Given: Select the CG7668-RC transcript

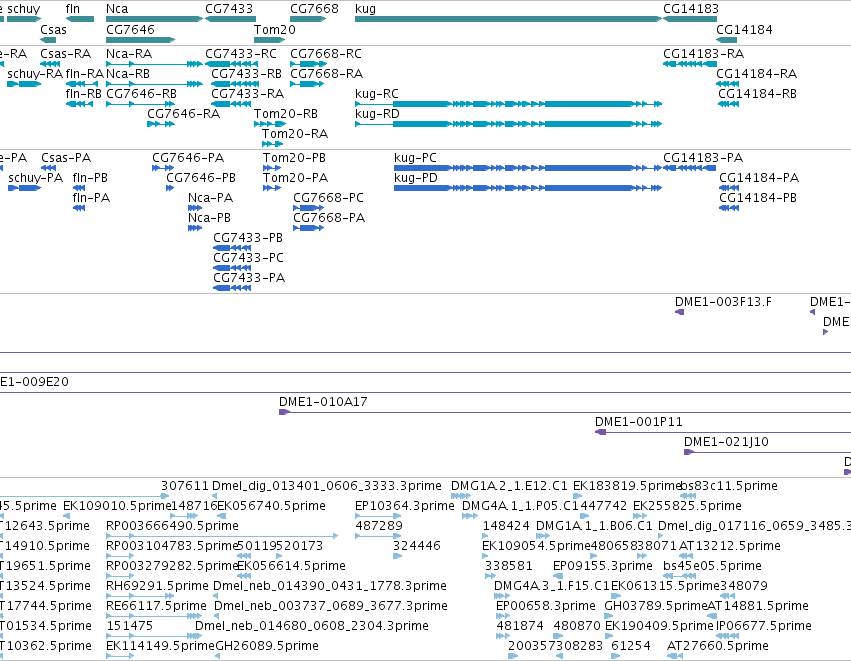Looking at the screenshot, I should 308,64.
